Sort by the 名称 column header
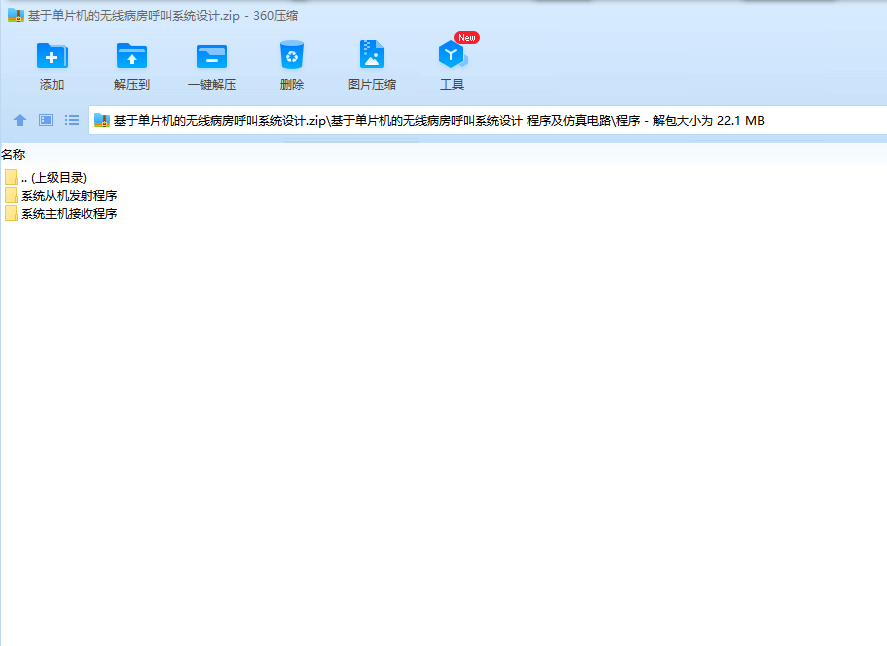The width and height of the screenshot is (887, 646). (x=13, y=154)
